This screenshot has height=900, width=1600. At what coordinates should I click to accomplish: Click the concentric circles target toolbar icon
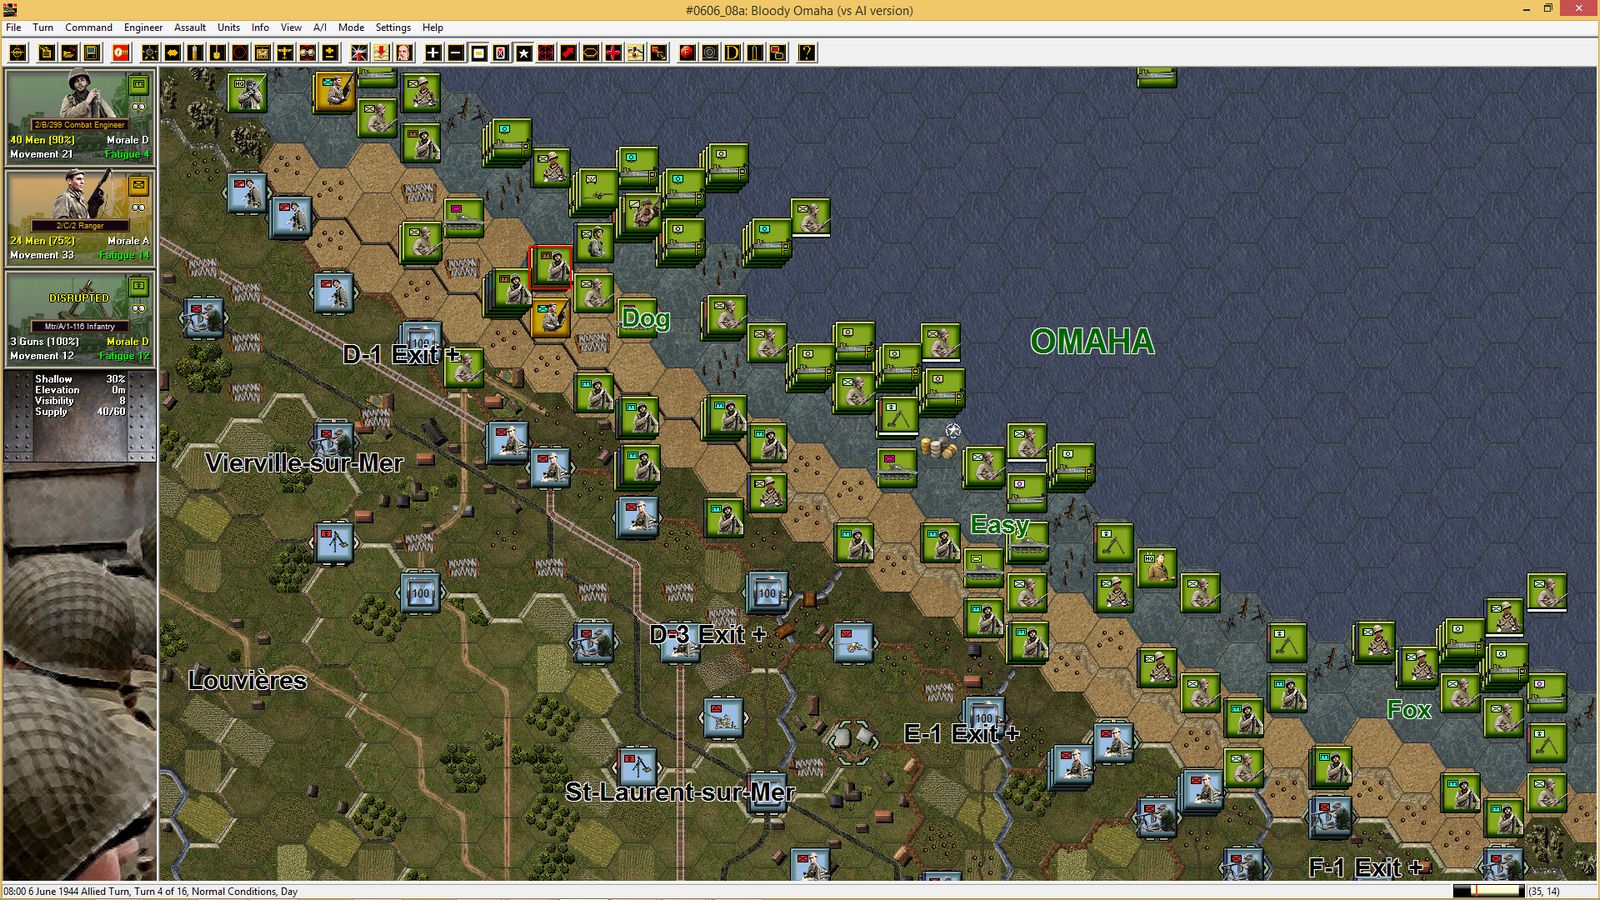coord(710,52)
